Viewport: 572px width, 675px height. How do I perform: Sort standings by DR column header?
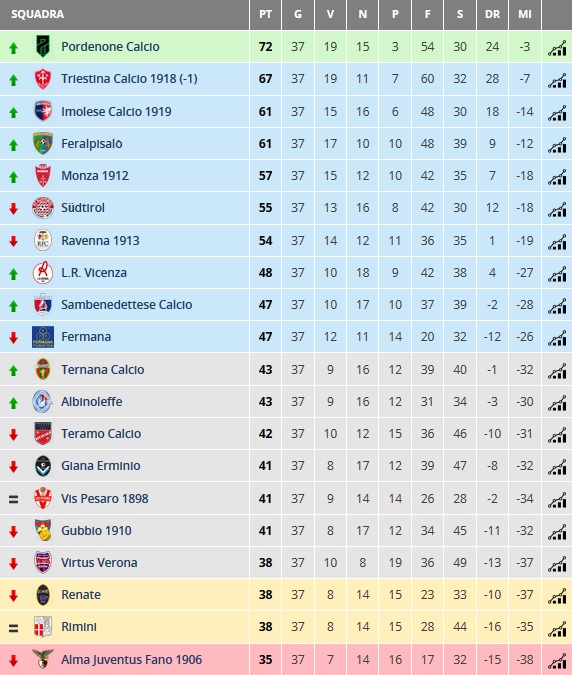tap(492, 14)
